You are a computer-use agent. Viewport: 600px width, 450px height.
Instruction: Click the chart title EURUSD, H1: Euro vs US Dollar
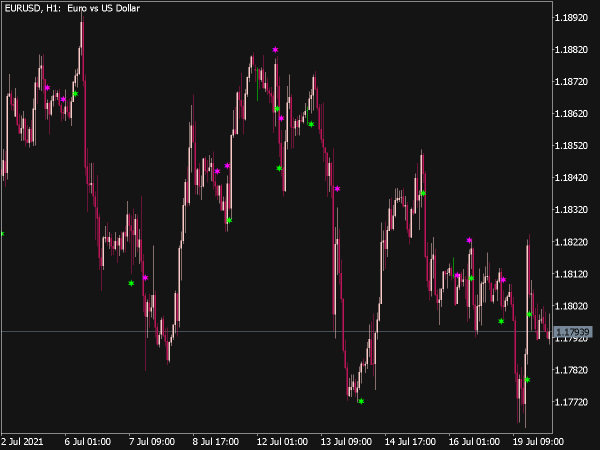click(x=72, y=8)
